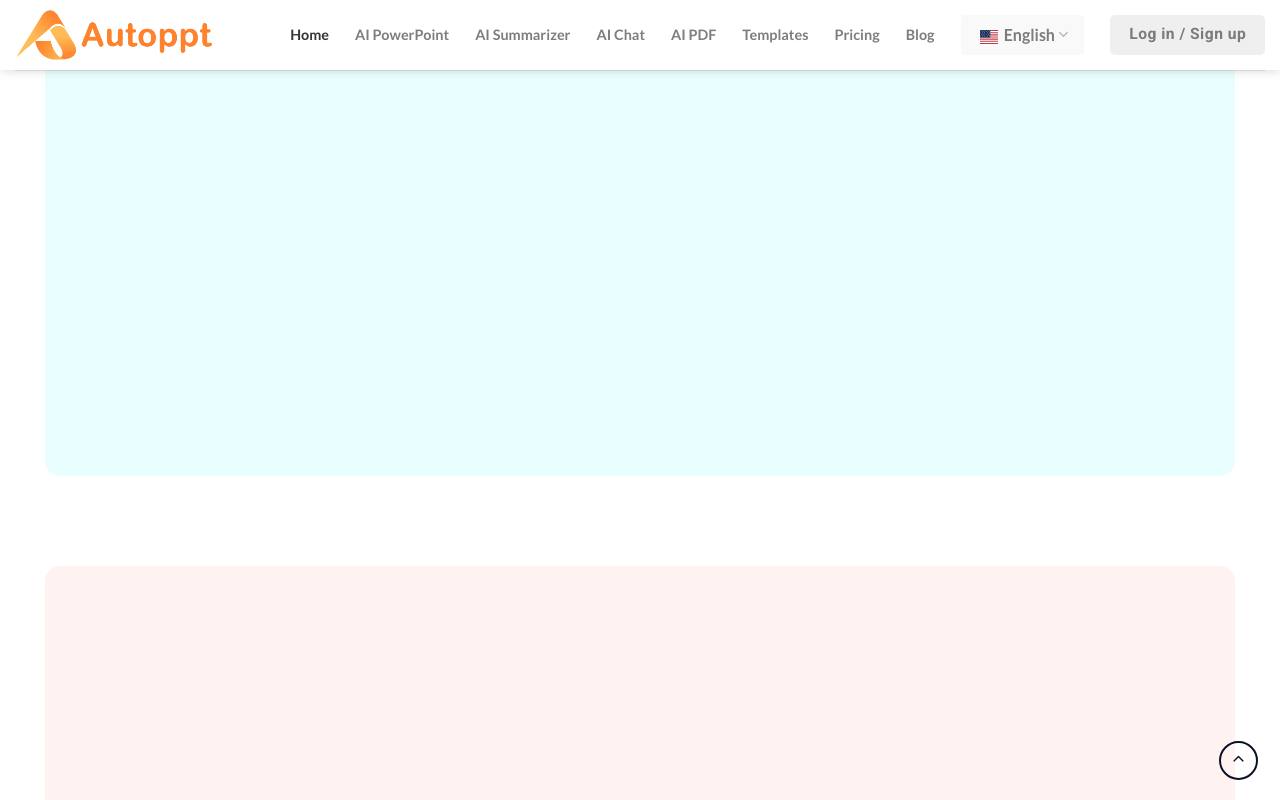This screenshot has width=1280, height=800.
Task: Click the Autoppt logo
Action: (115, 35)
